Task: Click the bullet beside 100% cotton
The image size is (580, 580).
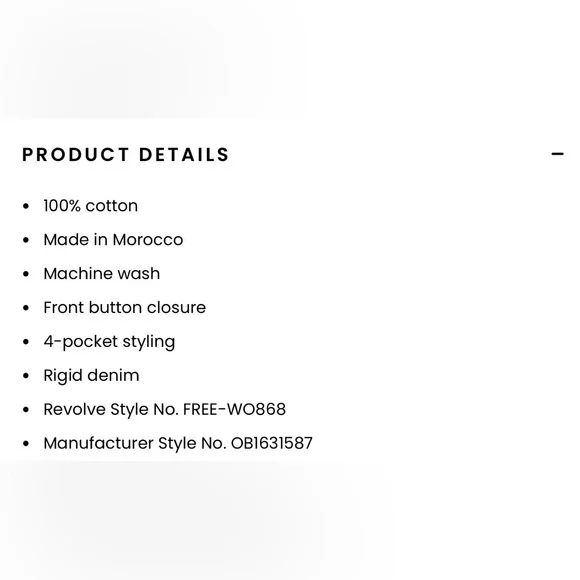Action: 26,206
